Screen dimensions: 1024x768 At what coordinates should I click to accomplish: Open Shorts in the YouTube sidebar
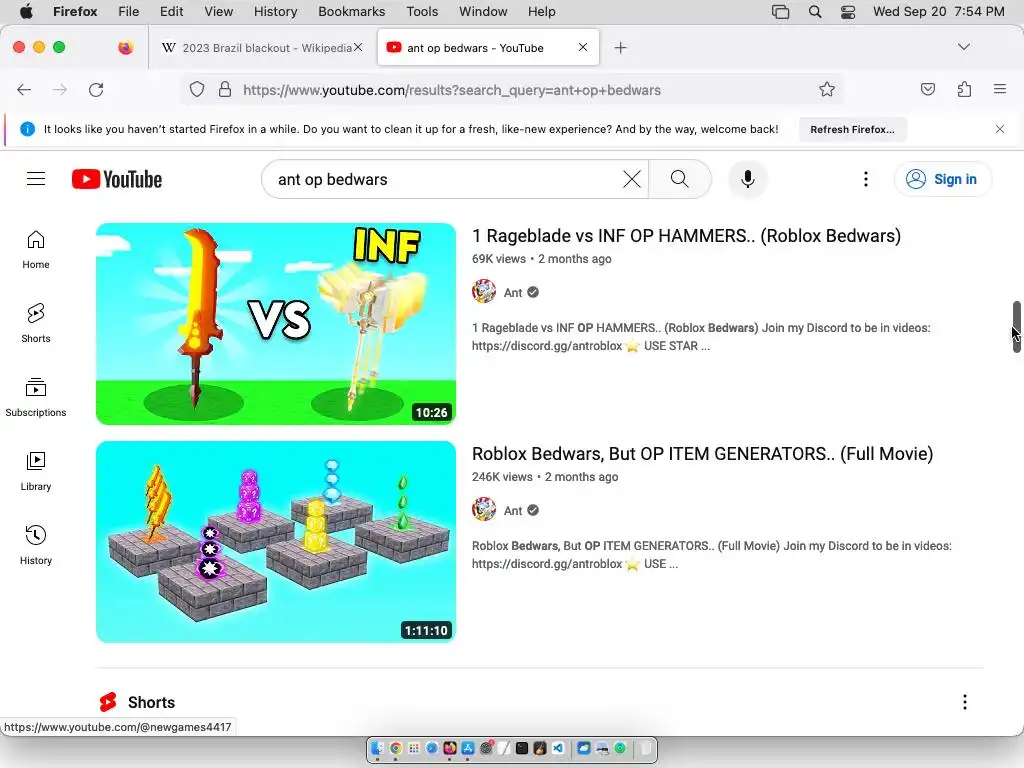tap(36, 324)
